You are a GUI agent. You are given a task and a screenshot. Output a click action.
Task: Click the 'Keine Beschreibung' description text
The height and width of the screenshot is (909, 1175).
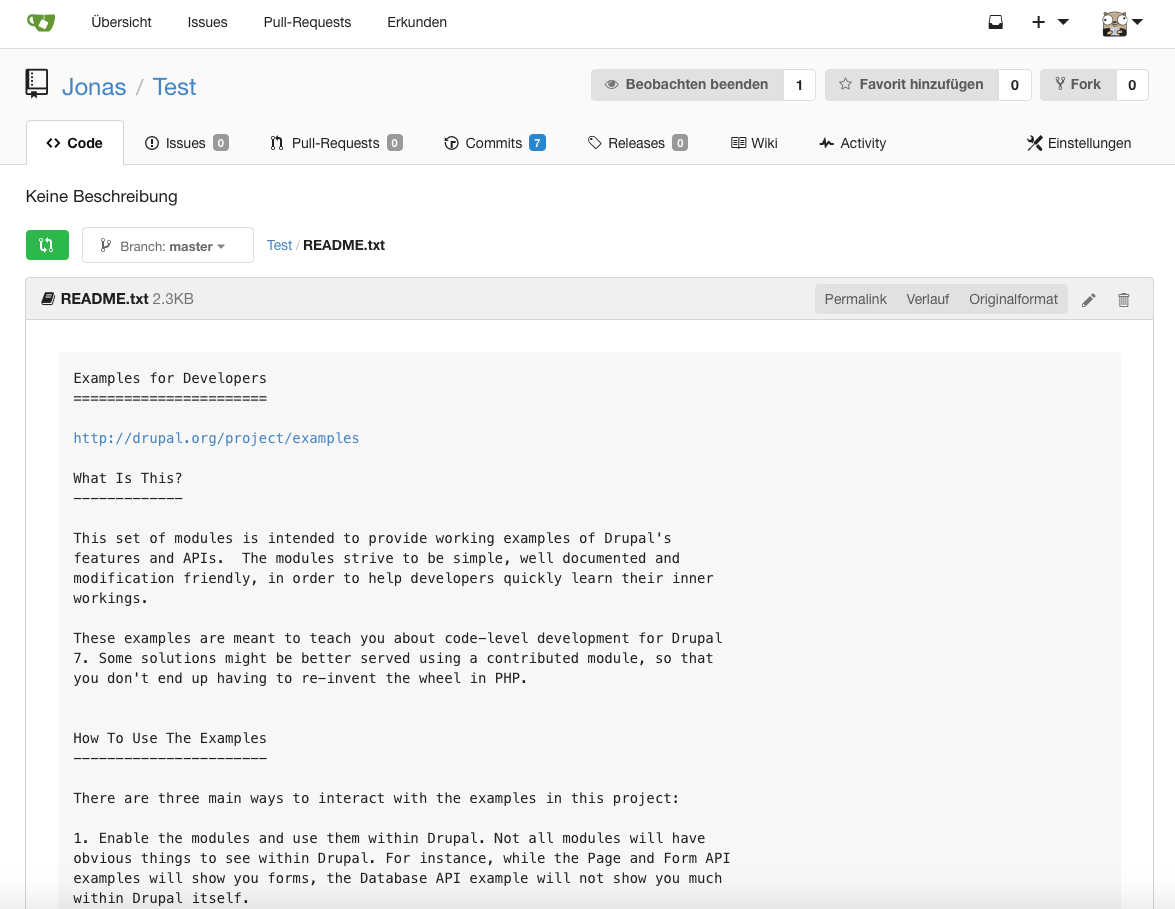point(101,196)
